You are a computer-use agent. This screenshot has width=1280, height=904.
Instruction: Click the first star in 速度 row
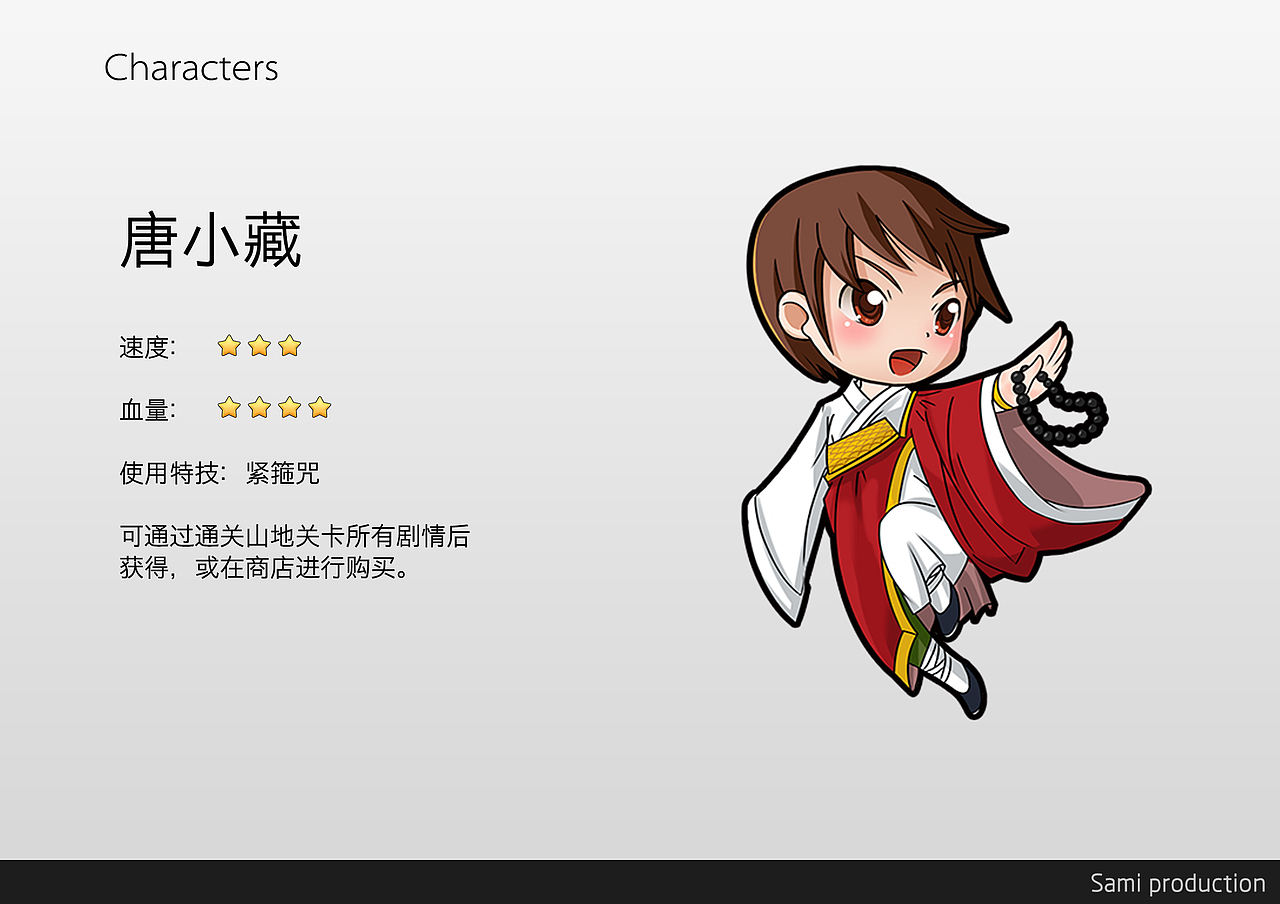pyautogui.click(x=229, y=346)
